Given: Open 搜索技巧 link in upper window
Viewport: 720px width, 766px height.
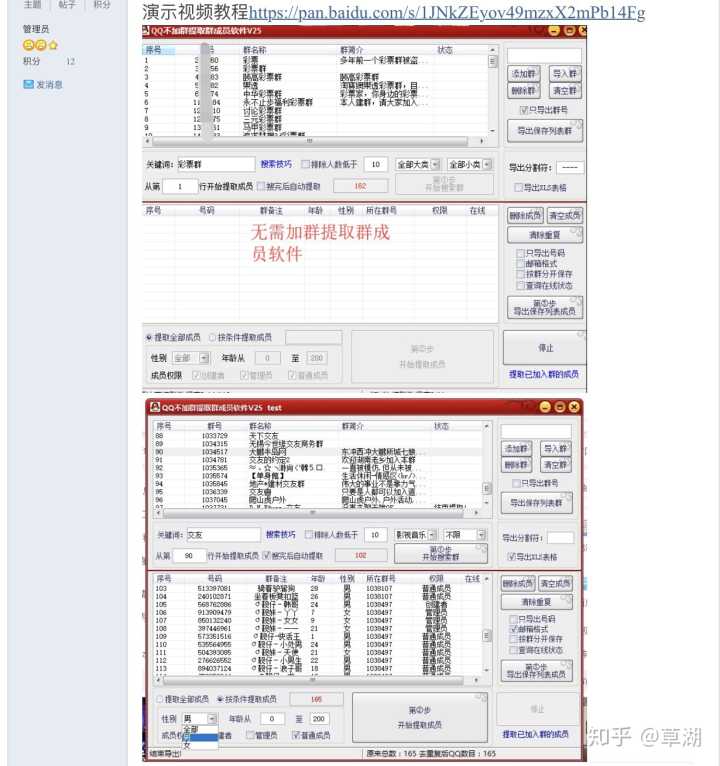Looking at the screenshot, I should 276,164.
